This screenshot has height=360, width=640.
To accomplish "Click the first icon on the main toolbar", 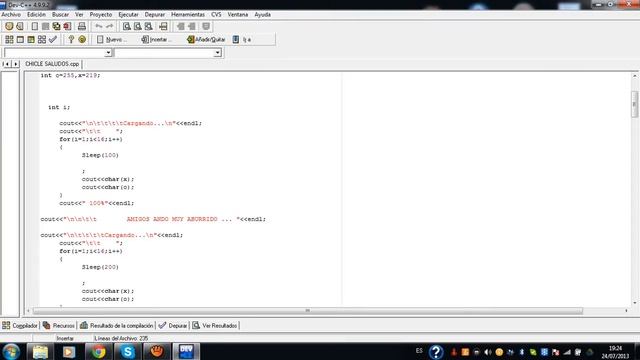I will pos(9,26).
